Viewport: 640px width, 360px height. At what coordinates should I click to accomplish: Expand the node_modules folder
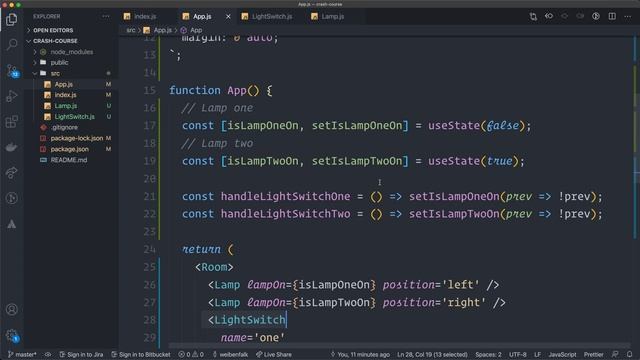point(72,52)
